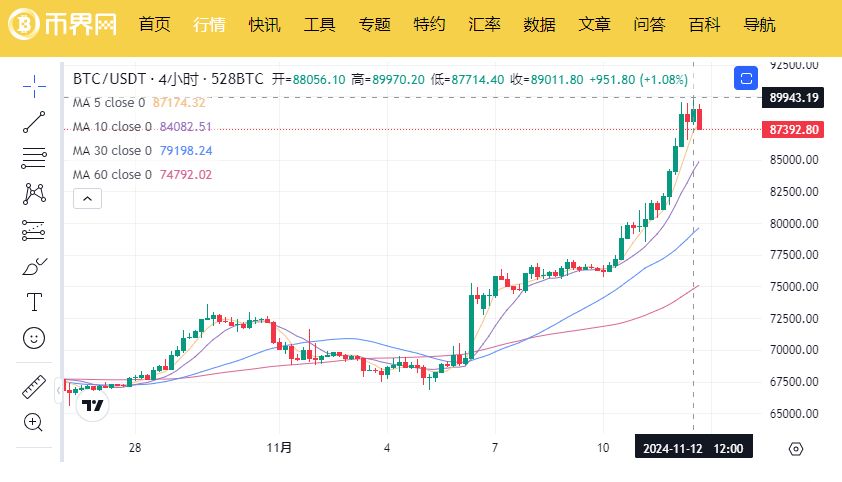Choose the XABCD pattern tool
Image resolution: width=842 pixels, height=482 pixels.
tap(34, 194)
